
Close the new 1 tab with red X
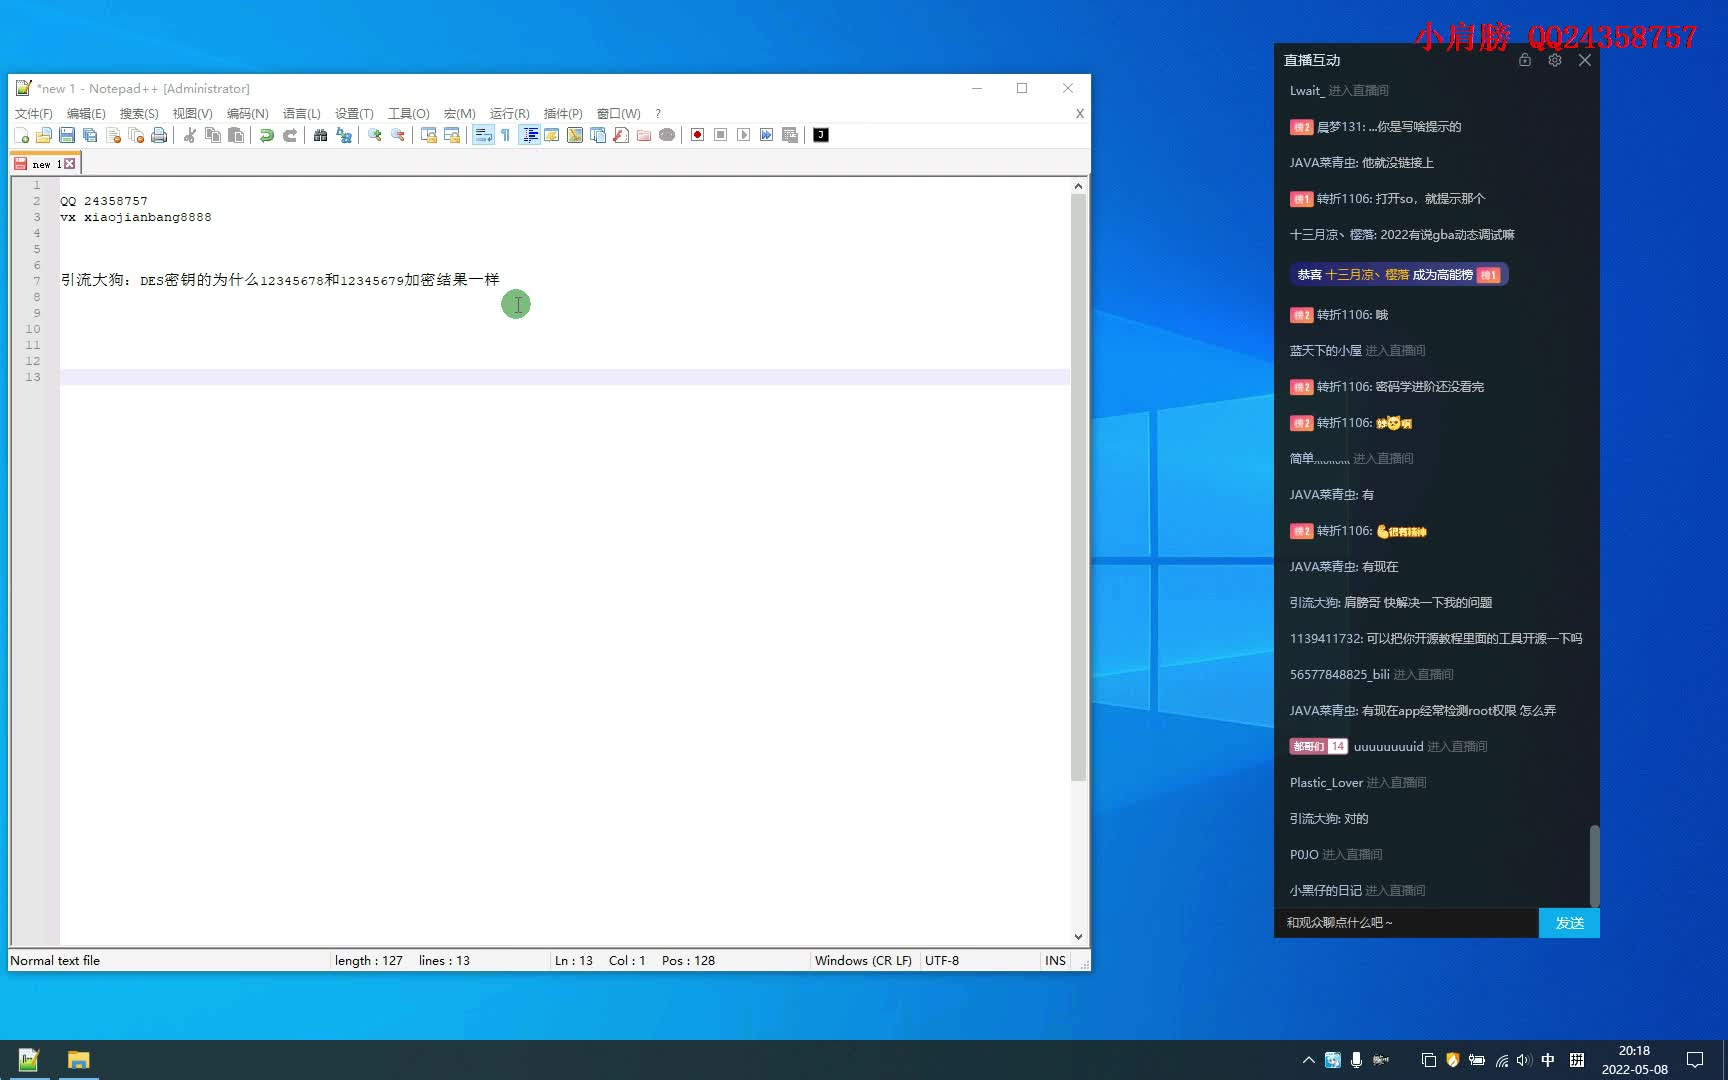70,164
